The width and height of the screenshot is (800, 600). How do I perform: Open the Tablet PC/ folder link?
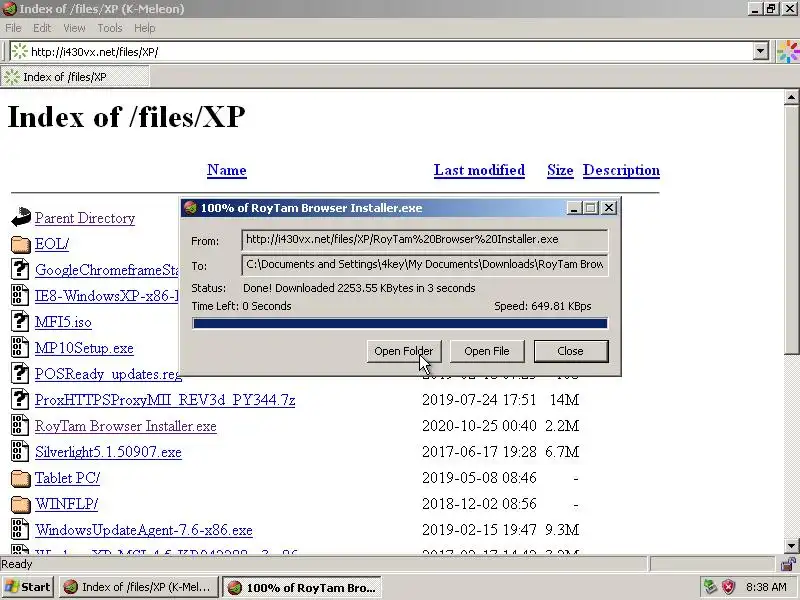click(x=67, y=479)
